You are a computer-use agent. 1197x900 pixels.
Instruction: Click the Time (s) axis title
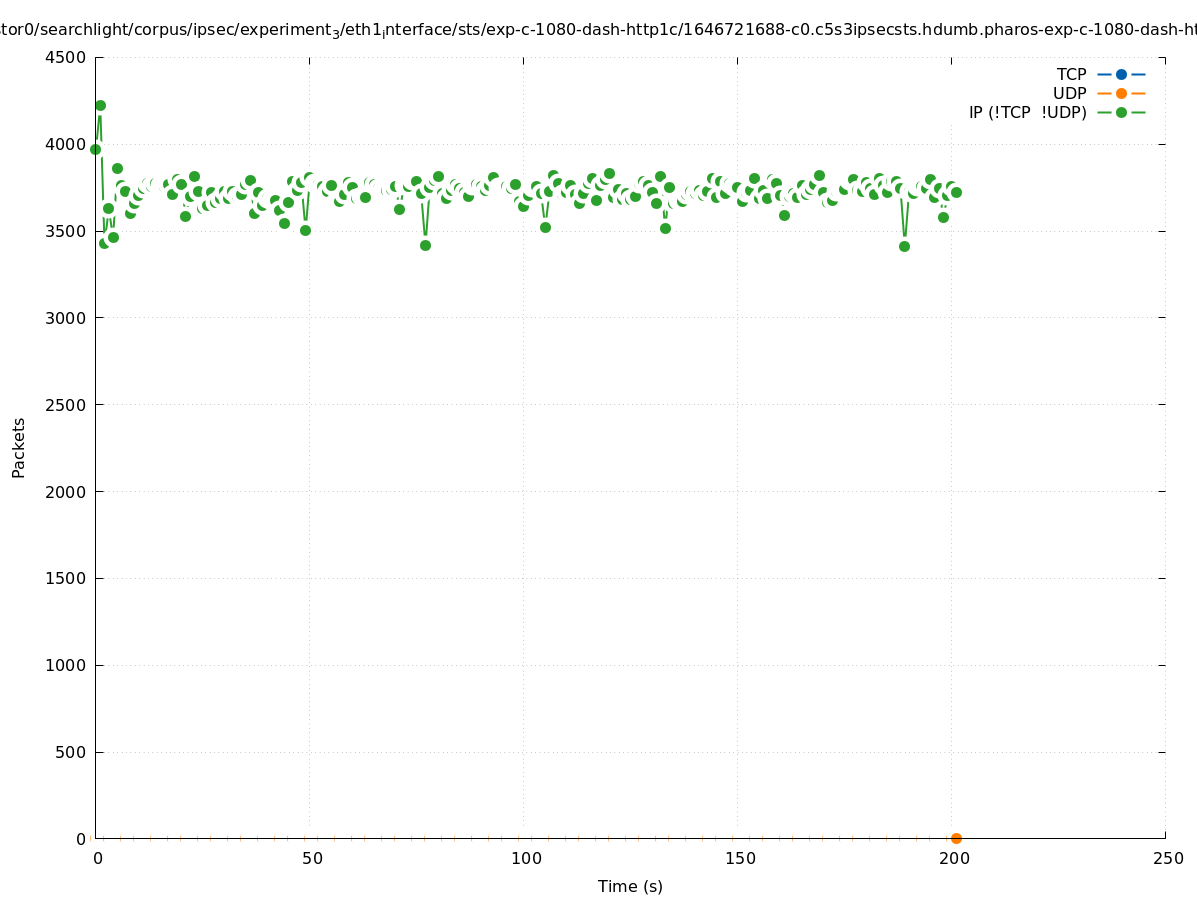(x=630, y=886)
